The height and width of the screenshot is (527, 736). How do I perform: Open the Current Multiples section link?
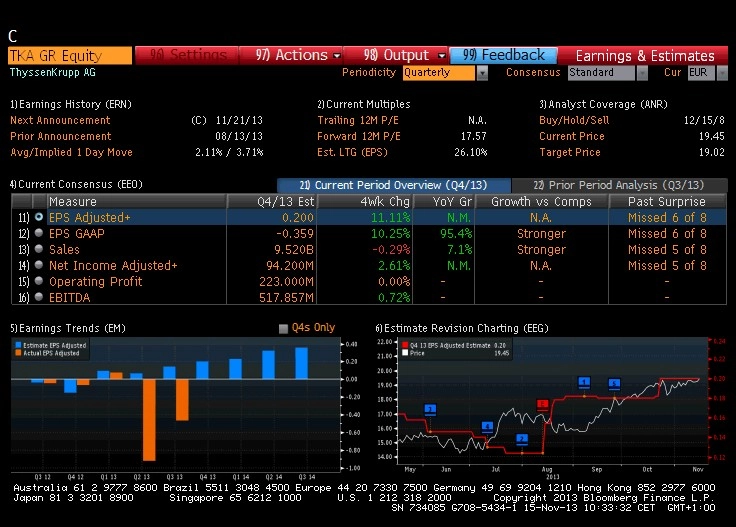click(364, 104)
